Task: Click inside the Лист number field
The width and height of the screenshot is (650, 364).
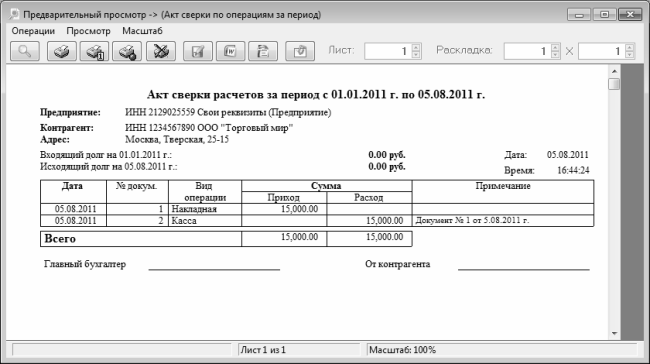Action: [x=388, y=51]
